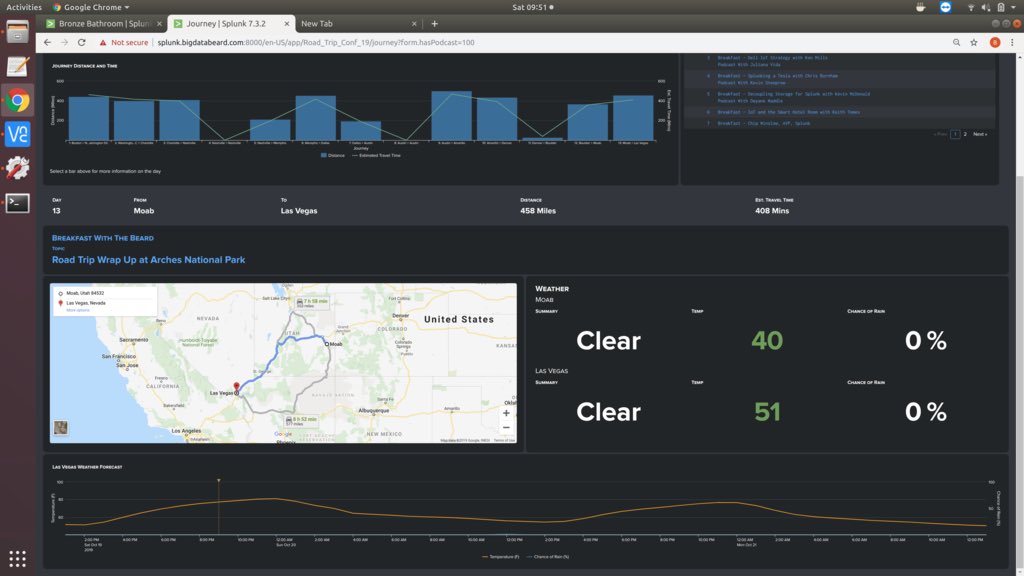Click the Caffeine coffee cup tray icon
The width and height of the screenshot is (1024, 576).
click(x=920, y=7)
